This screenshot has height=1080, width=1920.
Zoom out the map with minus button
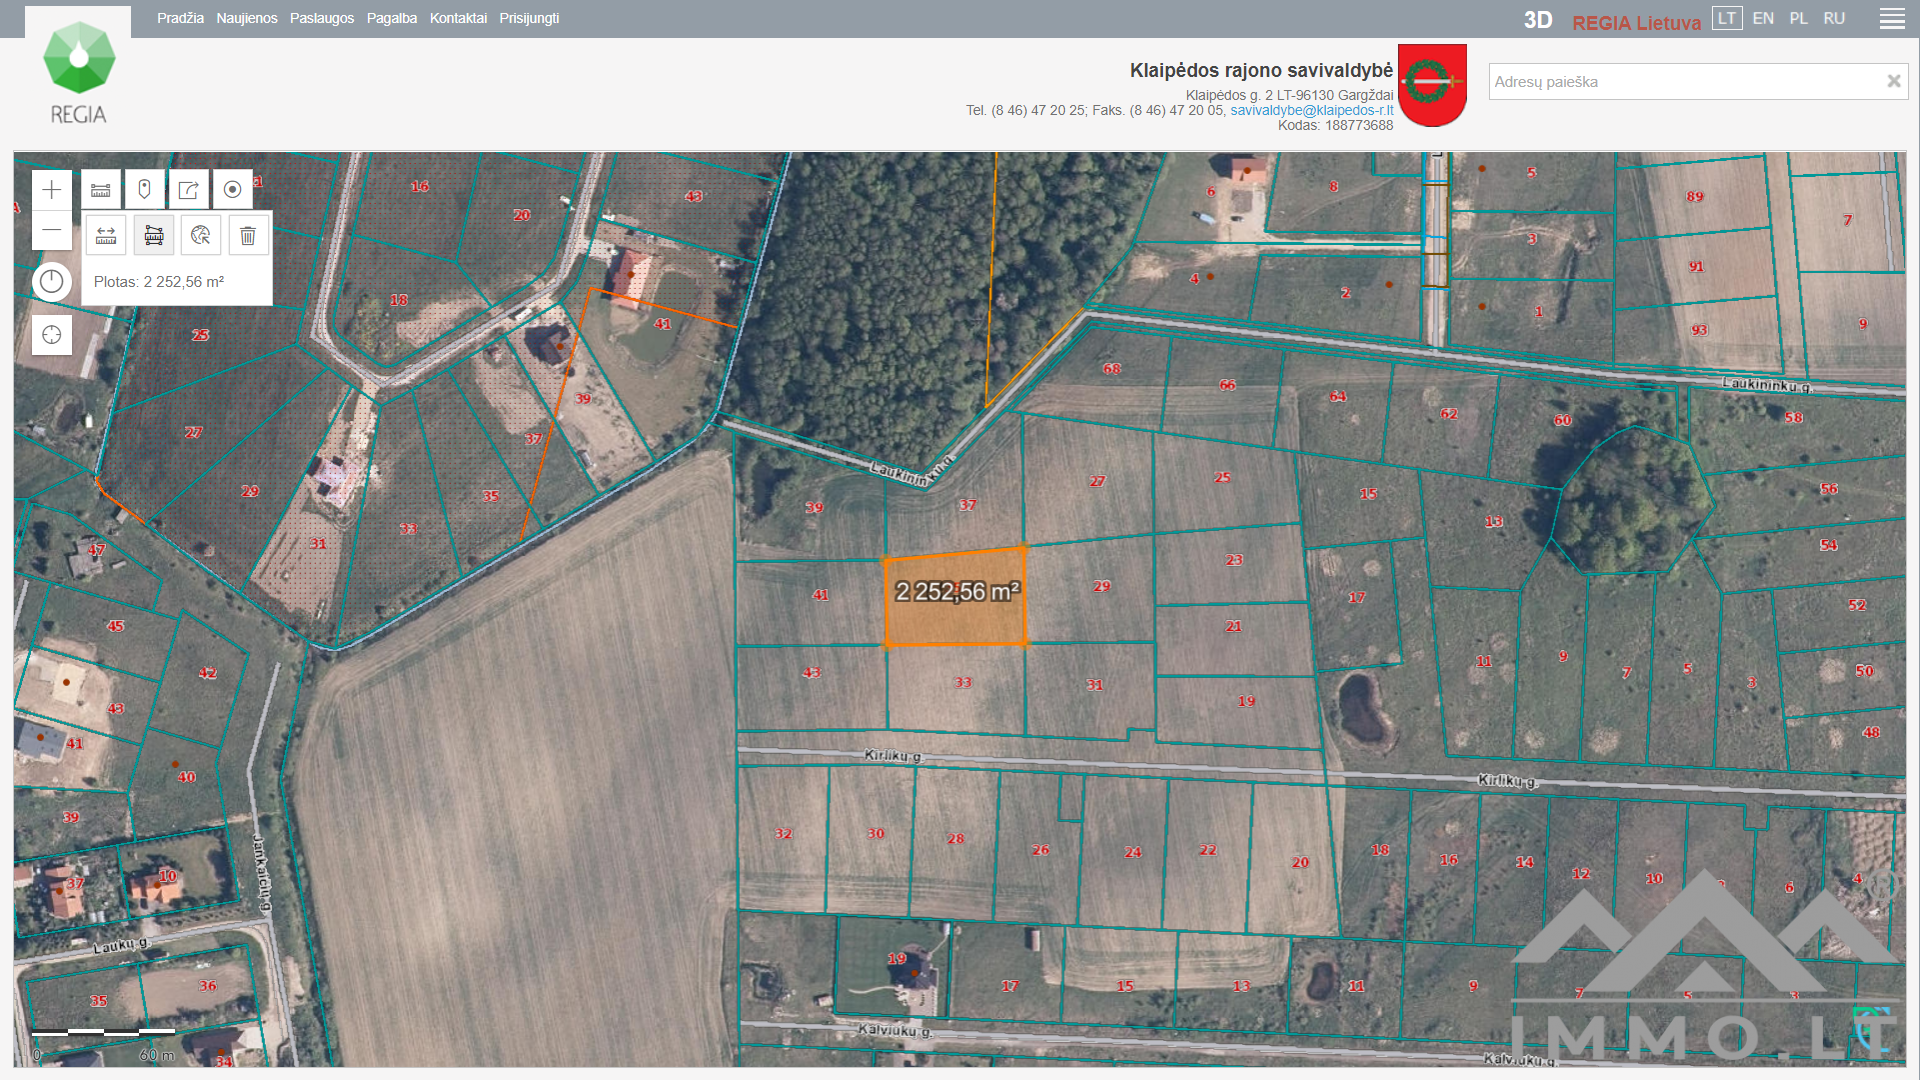tap(52, 230)
